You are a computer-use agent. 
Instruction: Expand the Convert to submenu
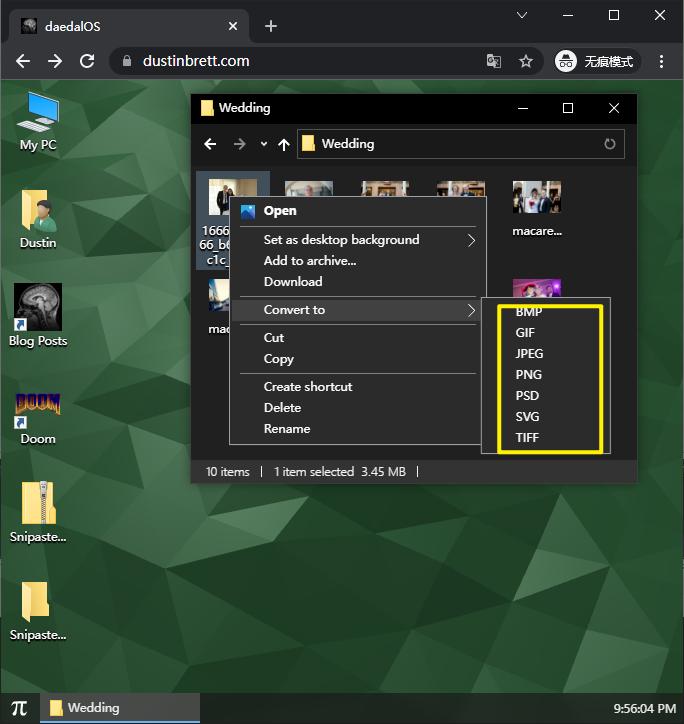tap(357, 310)
